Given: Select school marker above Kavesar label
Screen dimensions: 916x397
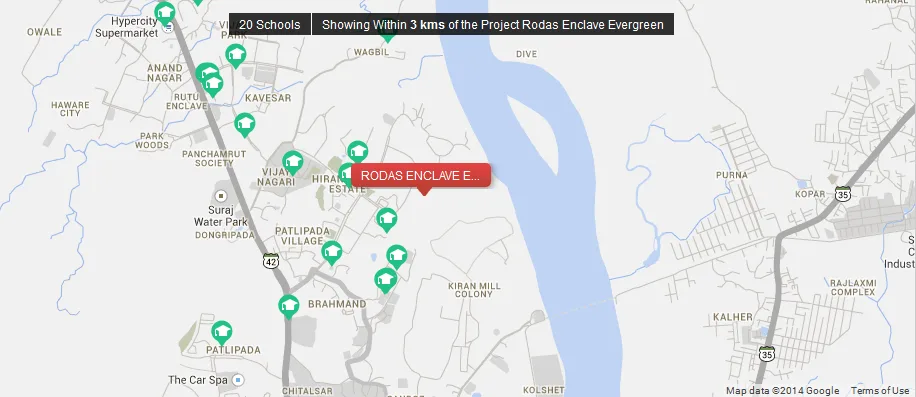Looking at the screenshot, I should (x=235, y=55).
